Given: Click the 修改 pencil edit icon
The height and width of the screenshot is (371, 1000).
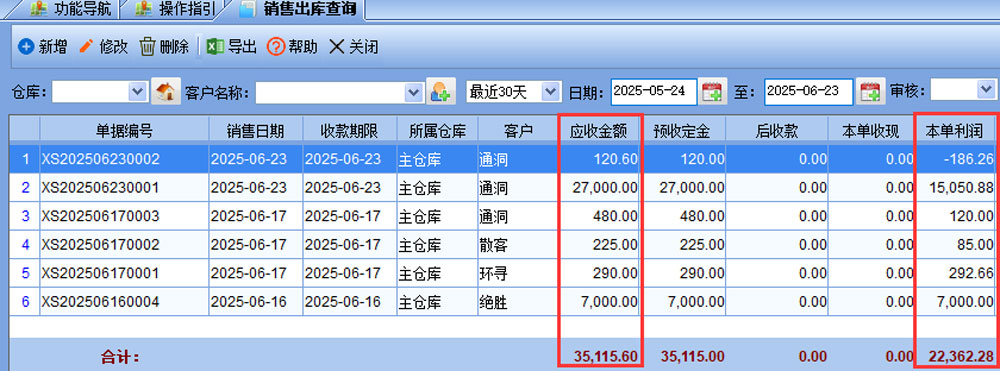Looking at the screenshot, I should pos(86,47).
